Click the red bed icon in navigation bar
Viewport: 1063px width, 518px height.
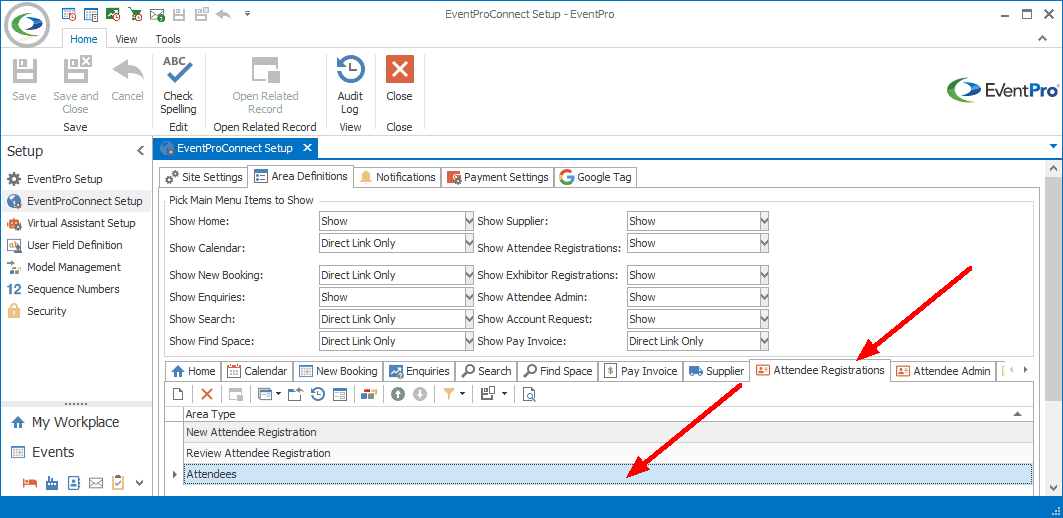tap(30, 483)
